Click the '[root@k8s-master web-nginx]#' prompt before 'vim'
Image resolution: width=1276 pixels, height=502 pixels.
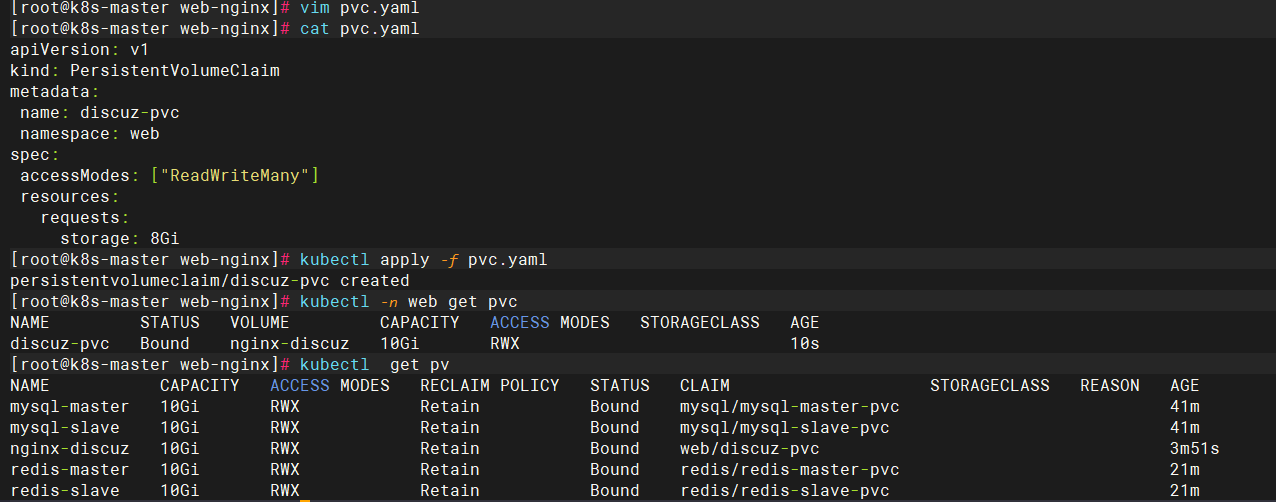tap(150, 8)
